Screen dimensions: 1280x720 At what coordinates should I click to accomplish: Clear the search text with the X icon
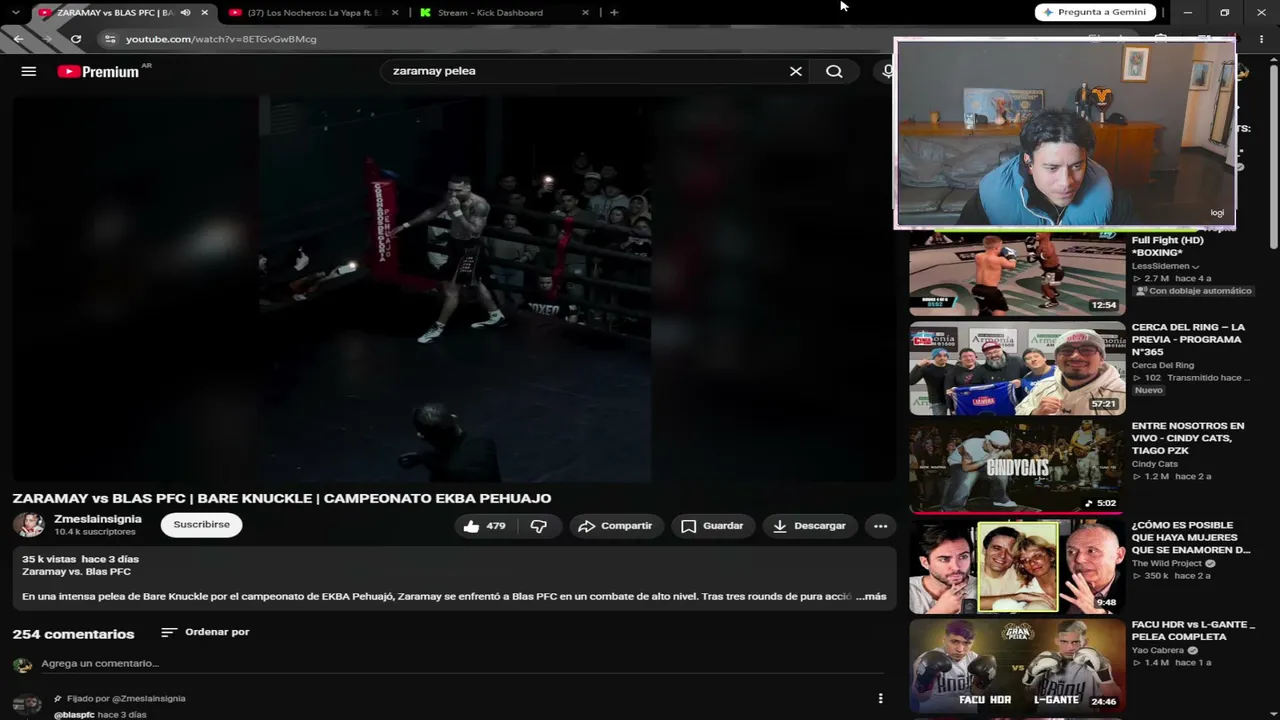[x=796, y=71]
